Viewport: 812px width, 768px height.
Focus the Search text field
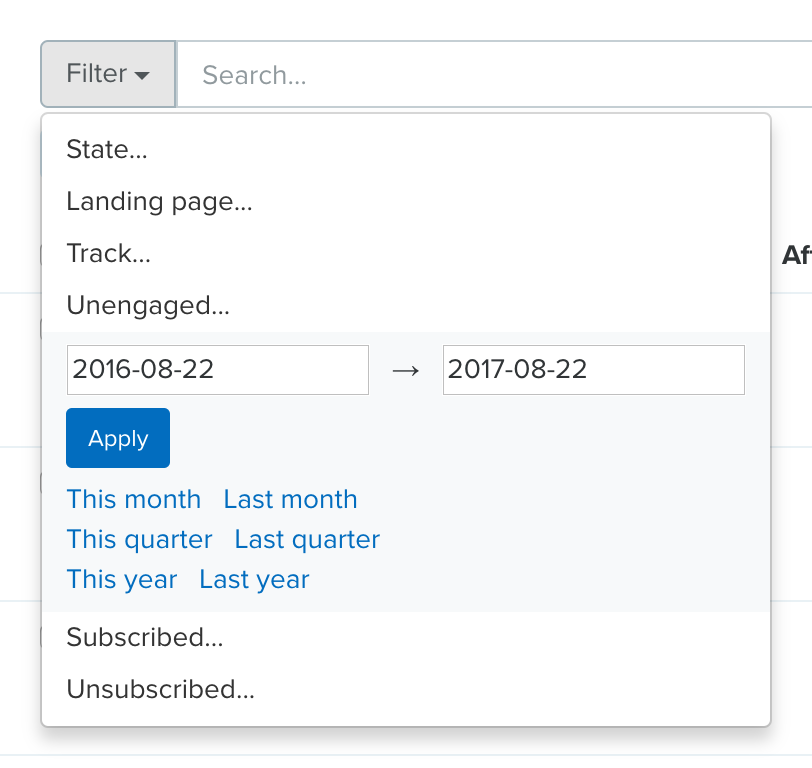(495, 74)
